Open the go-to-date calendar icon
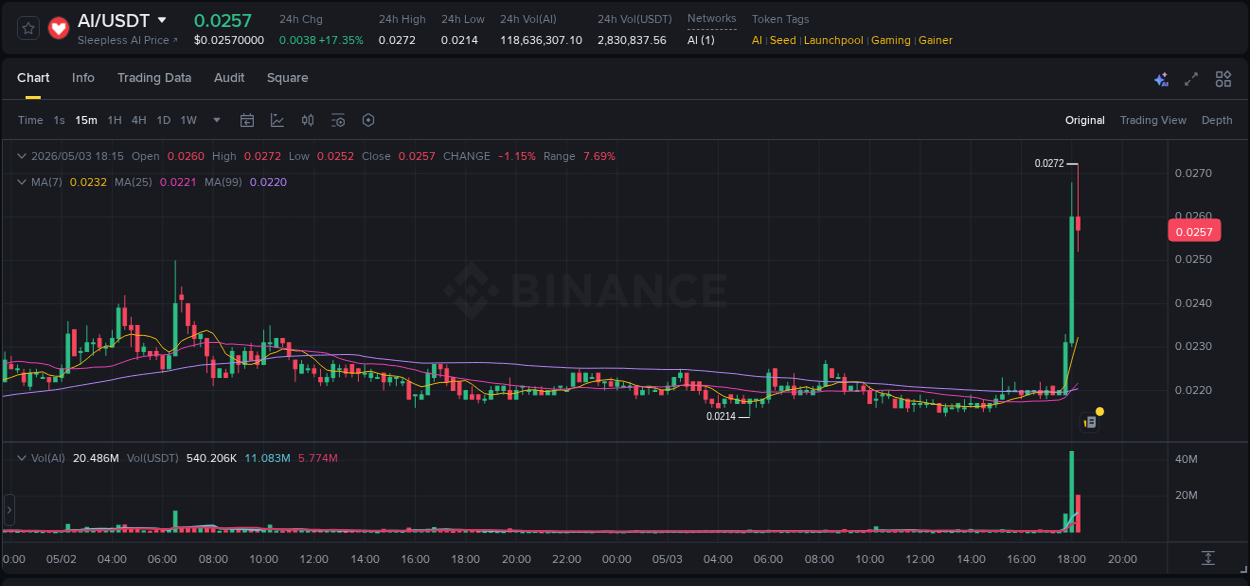Viewport: 1250px width, 586px height. [x=247, y=120]
